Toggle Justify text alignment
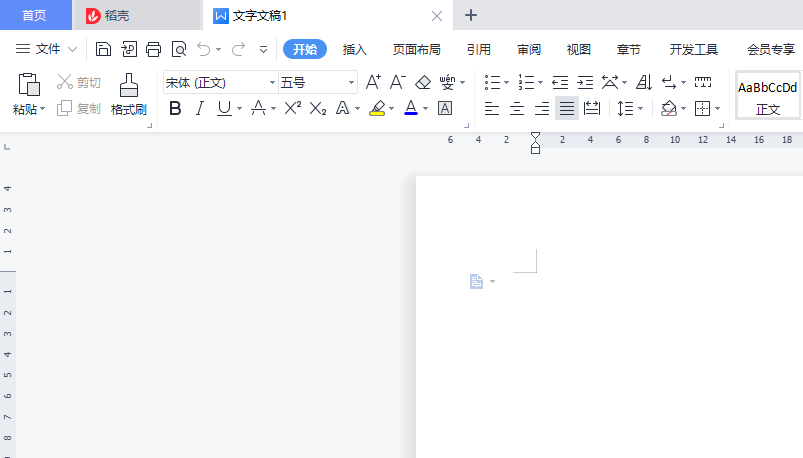Image resolution: width=803 pixels, height=458 pixels. pos(566,108)
